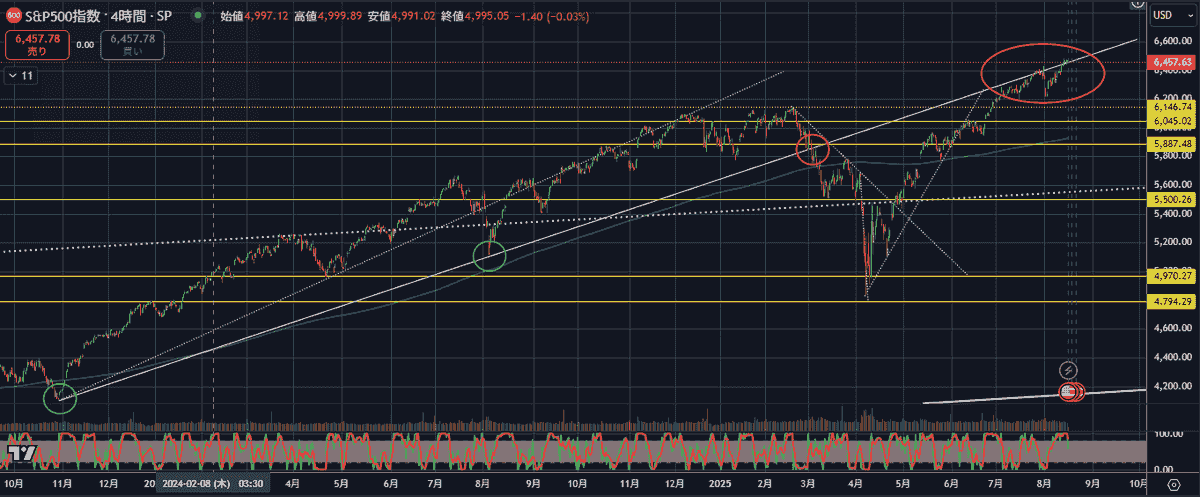Image resolution: width=1200 pixels, height=497 pixels.
Task: Click the green market status dot
Action: pos(198,17)
